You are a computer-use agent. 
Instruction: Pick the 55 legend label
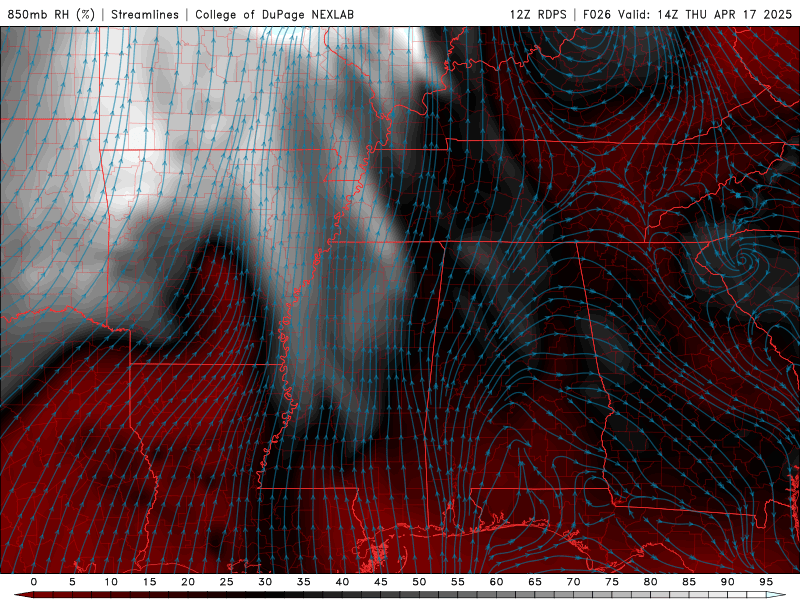point(458,582)
